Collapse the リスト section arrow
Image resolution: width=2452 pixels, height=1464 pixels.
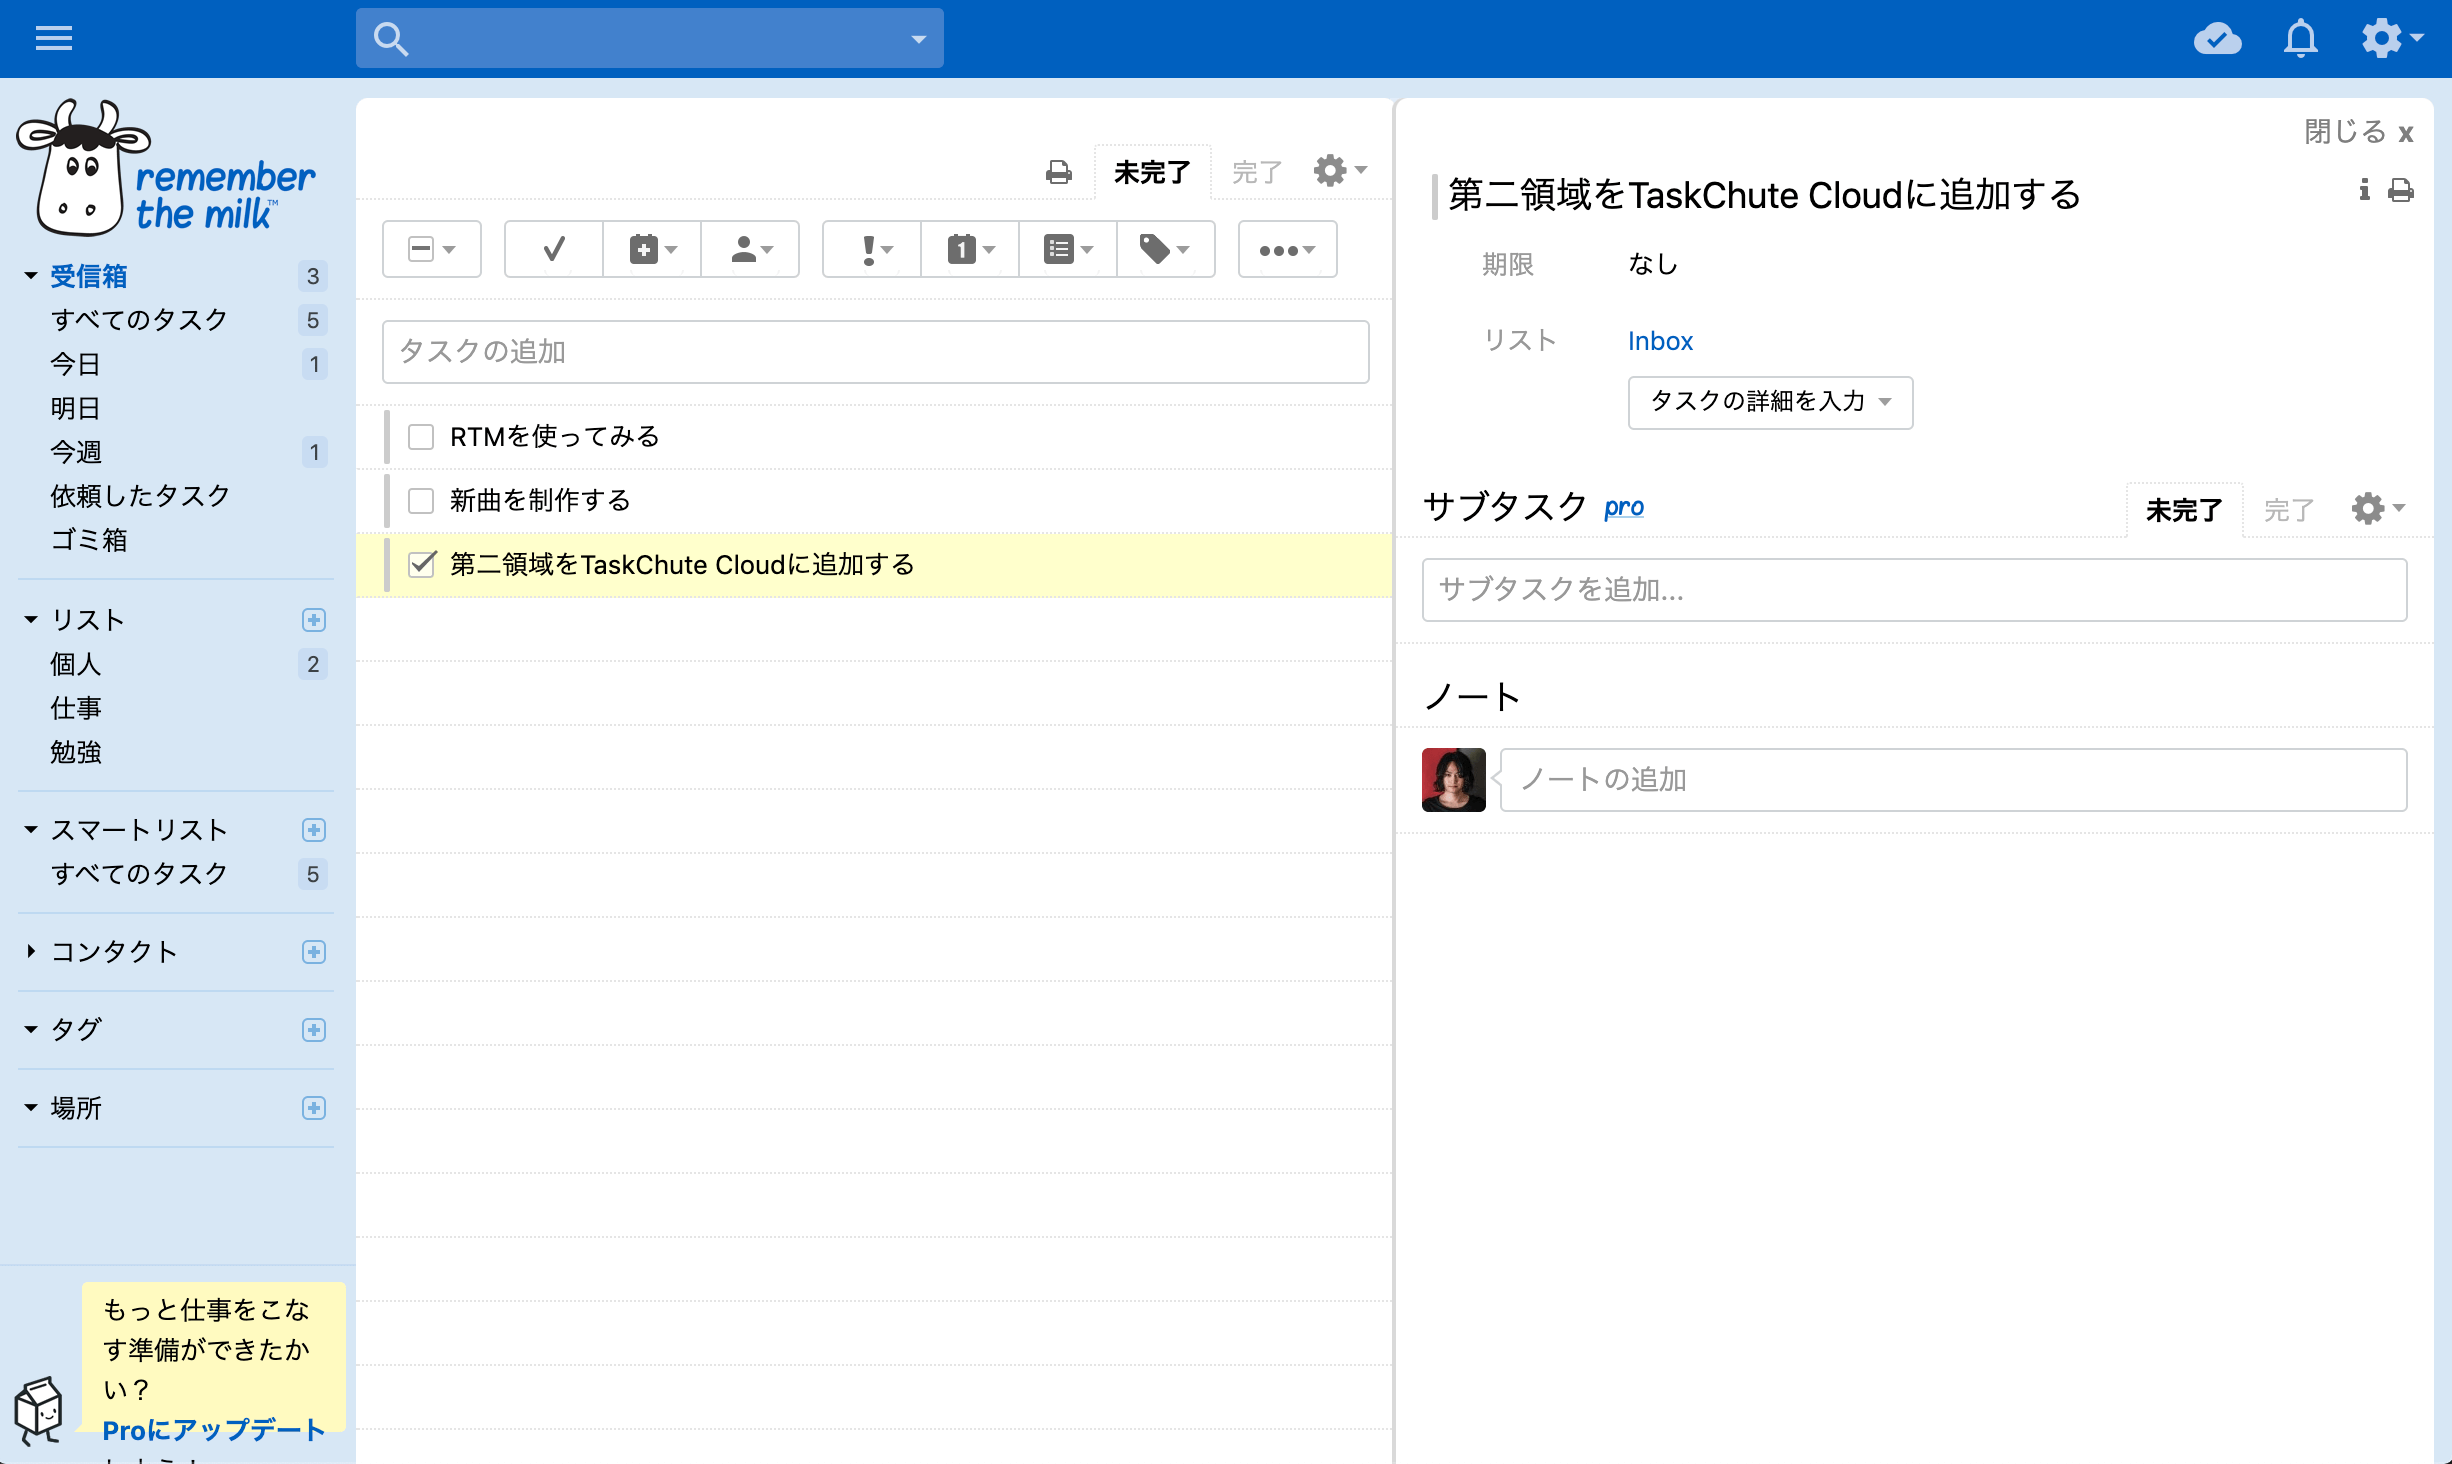pos(31,620)
